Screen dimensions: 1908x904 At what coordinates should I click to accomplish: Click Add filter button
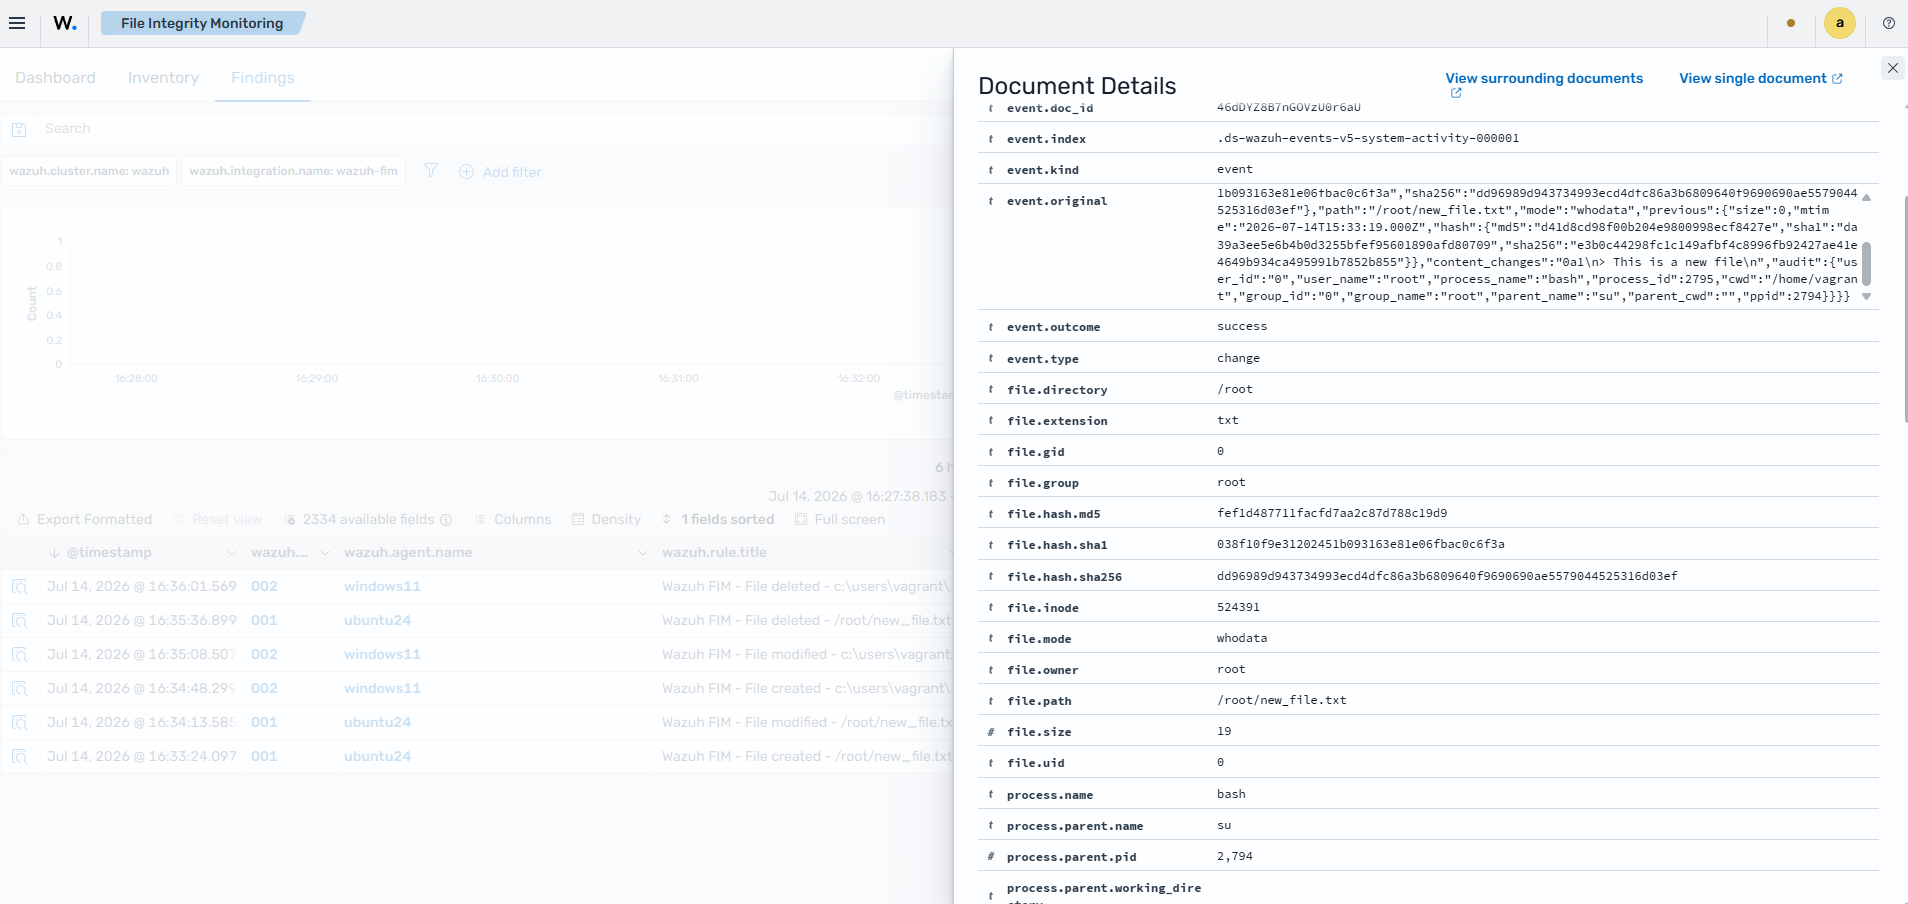click(500, 172)
